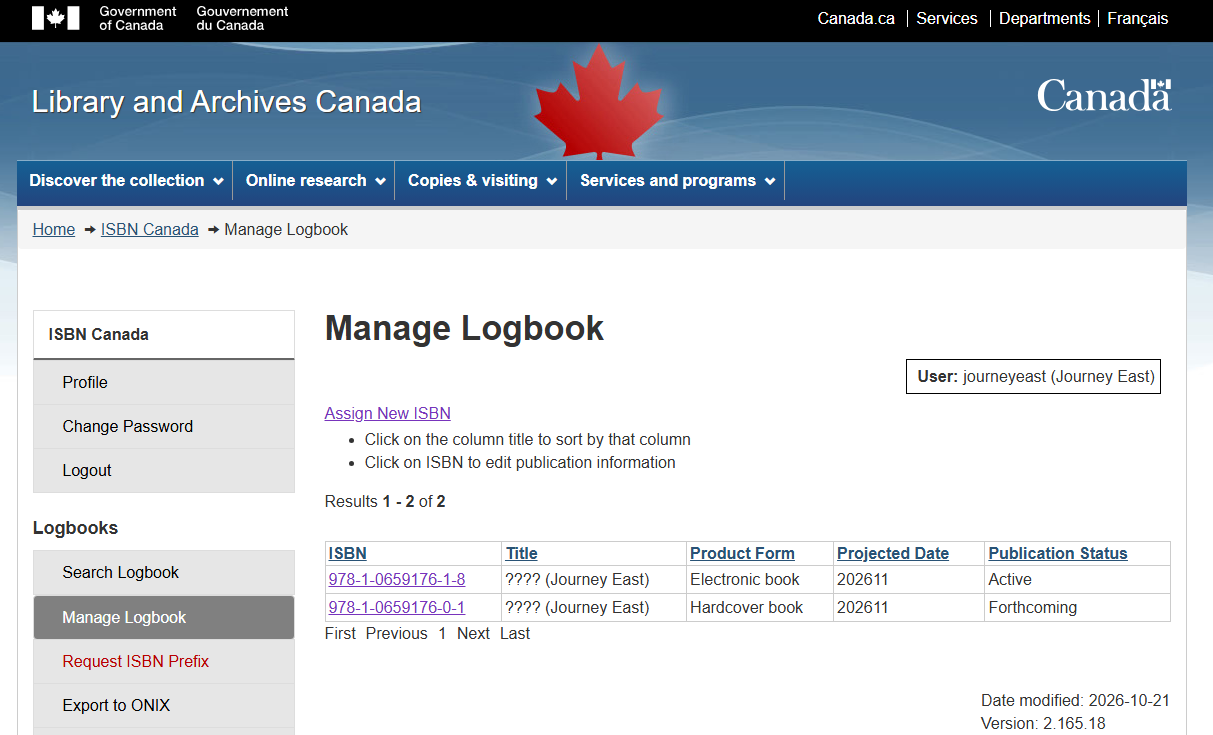Open ISBN 978-1-0659176-1-8 entry
Screen dimensions: 1213x735
[x=397, y=579]
